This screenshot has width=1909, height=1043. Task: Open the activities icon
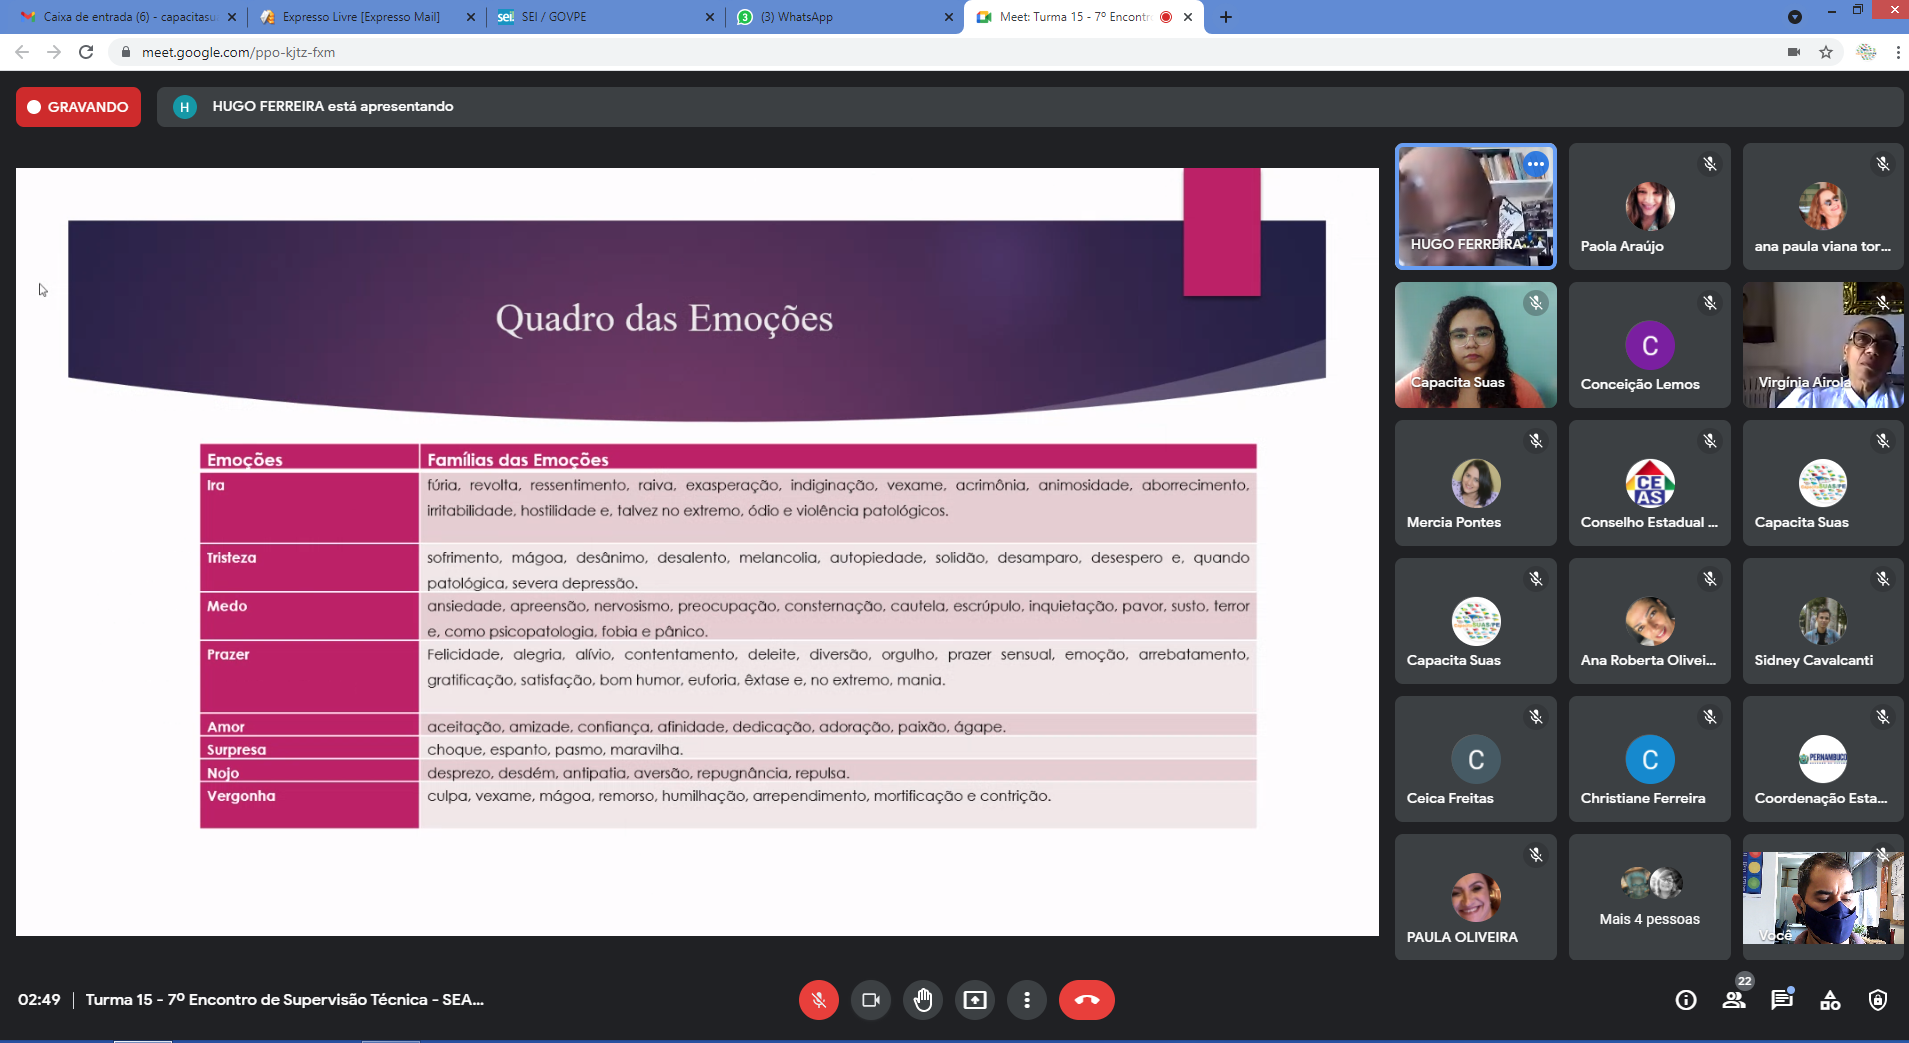tap(1830, 1000)
